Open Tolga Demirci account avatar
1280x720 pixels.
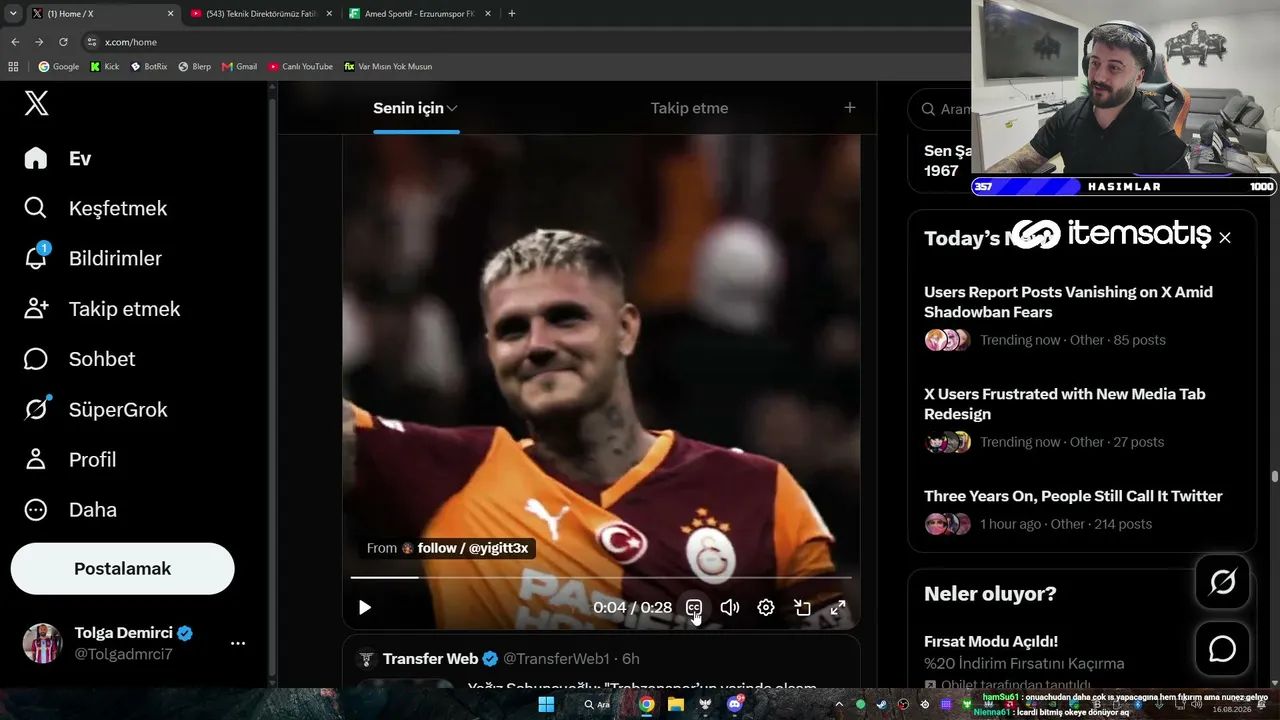pyautogui.click(x=42, y=643)
